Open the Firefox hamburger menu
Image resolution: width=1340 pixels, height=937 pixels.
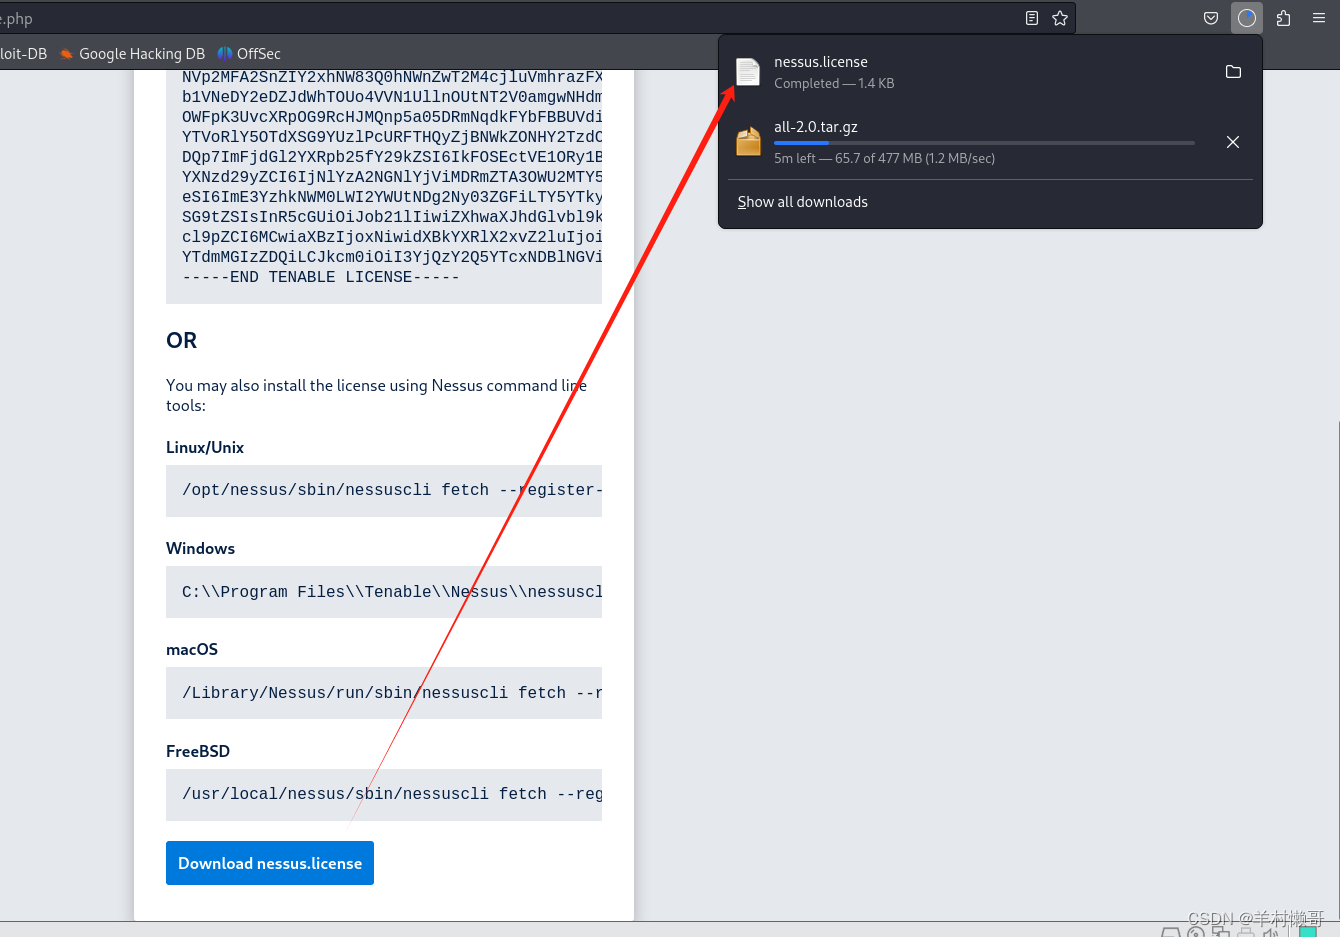[x=1319, y=18]
